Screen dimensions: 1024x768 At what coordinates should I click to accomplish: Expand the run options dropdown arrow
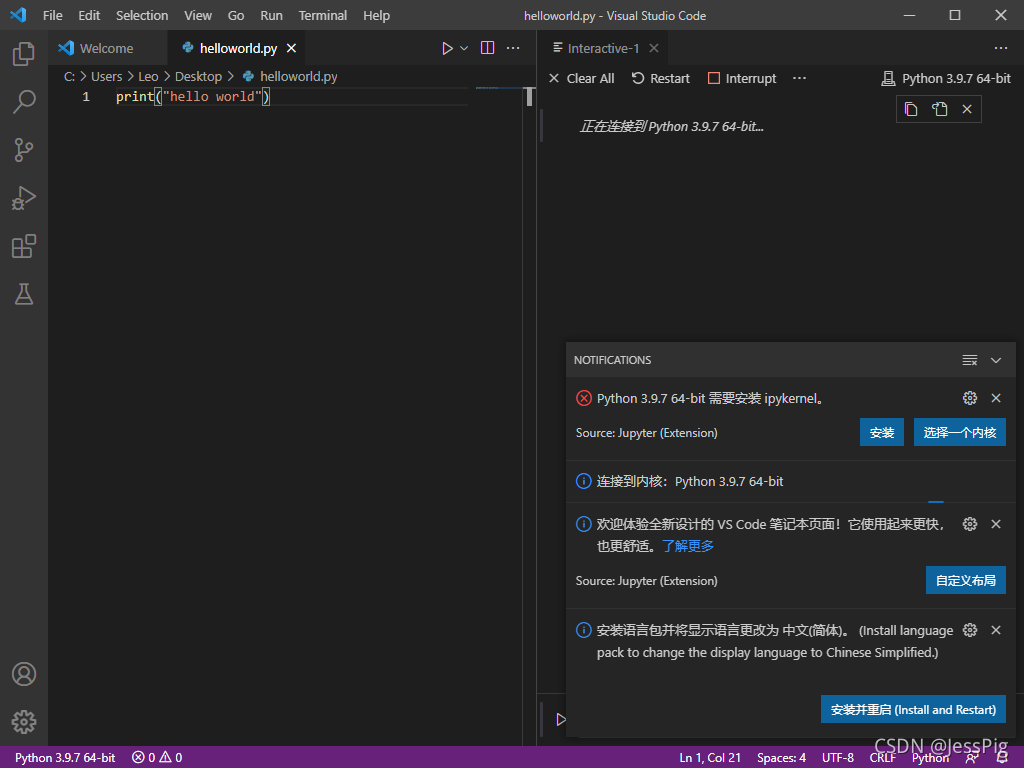click(x=464, y=48)
